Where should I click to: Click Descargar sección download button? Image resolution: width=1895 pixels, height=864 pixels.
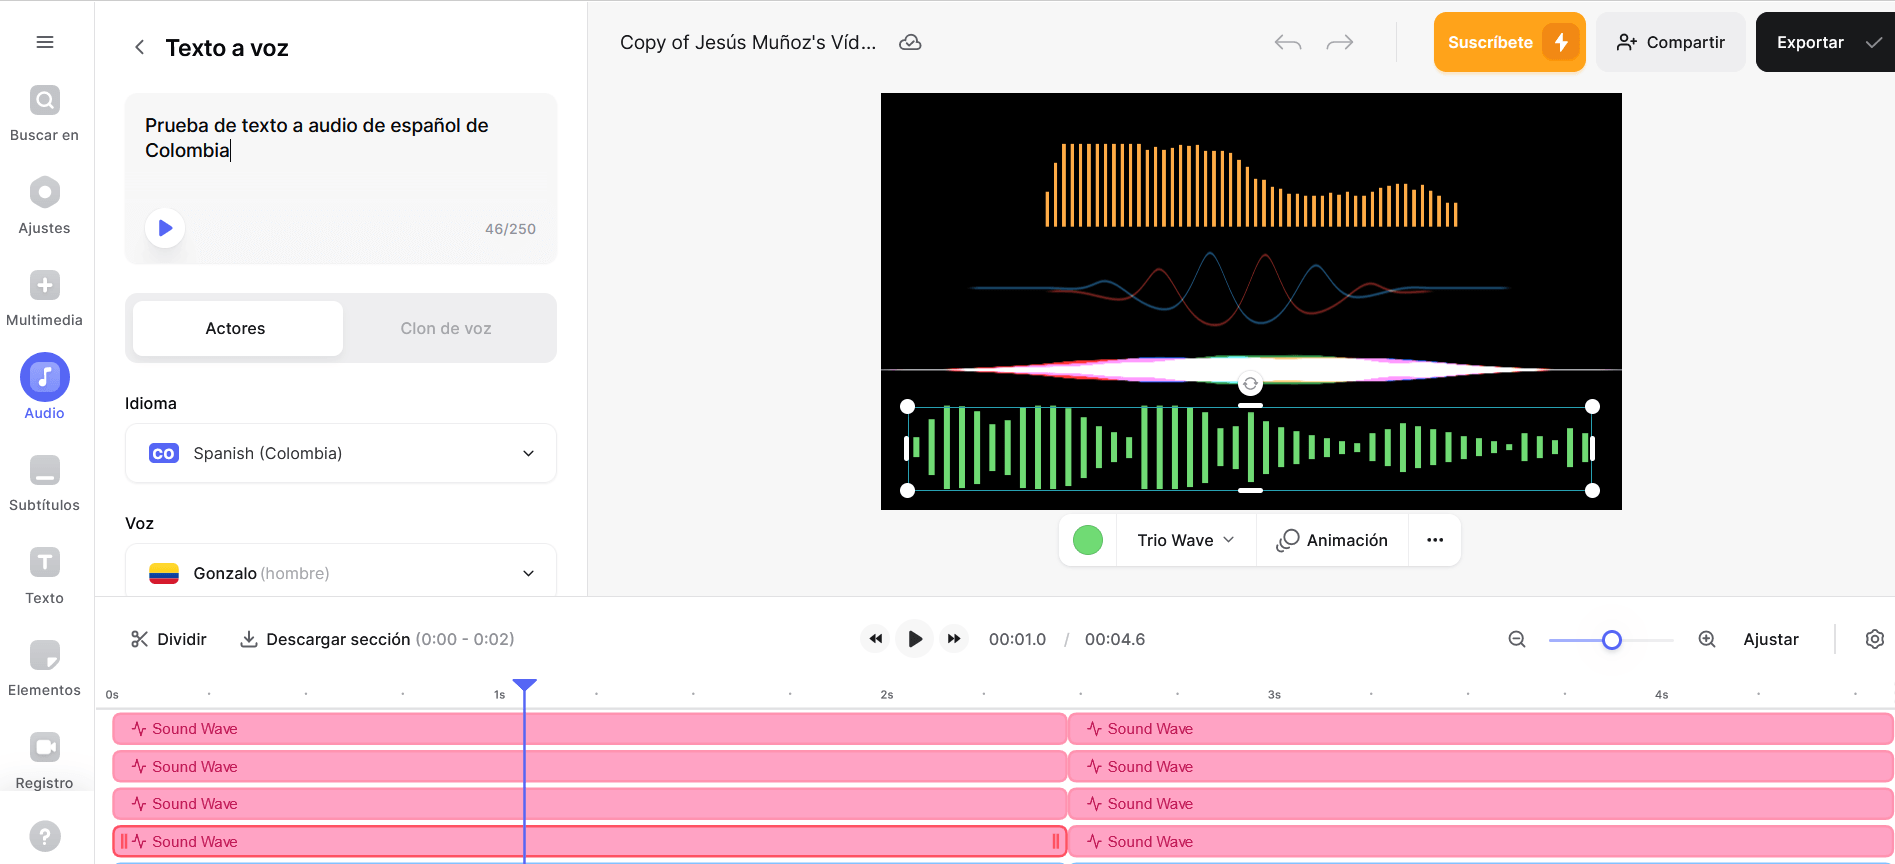[377, 639]
